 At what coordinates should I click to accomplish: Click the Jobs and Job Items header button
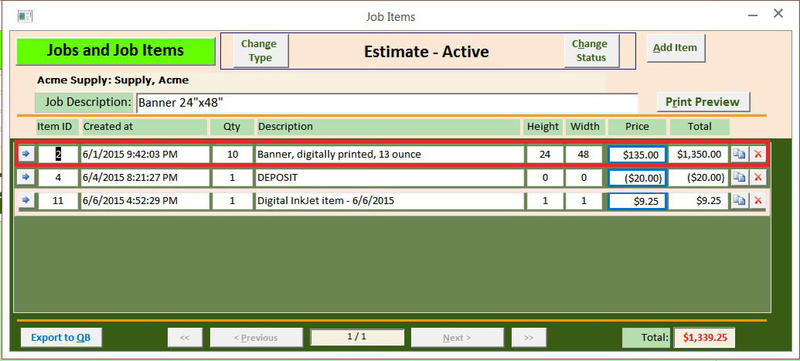115,51
